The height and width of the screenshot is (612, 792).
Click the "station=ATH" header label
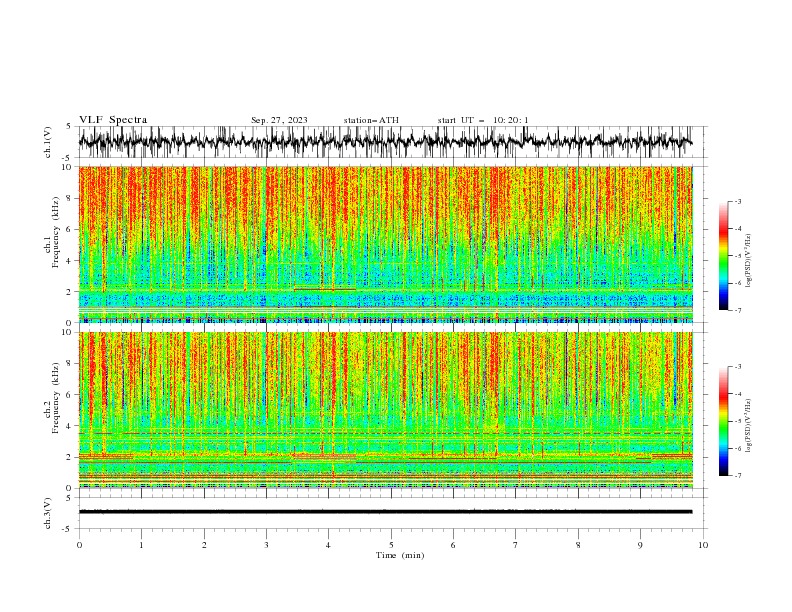(x=371, y=120)
